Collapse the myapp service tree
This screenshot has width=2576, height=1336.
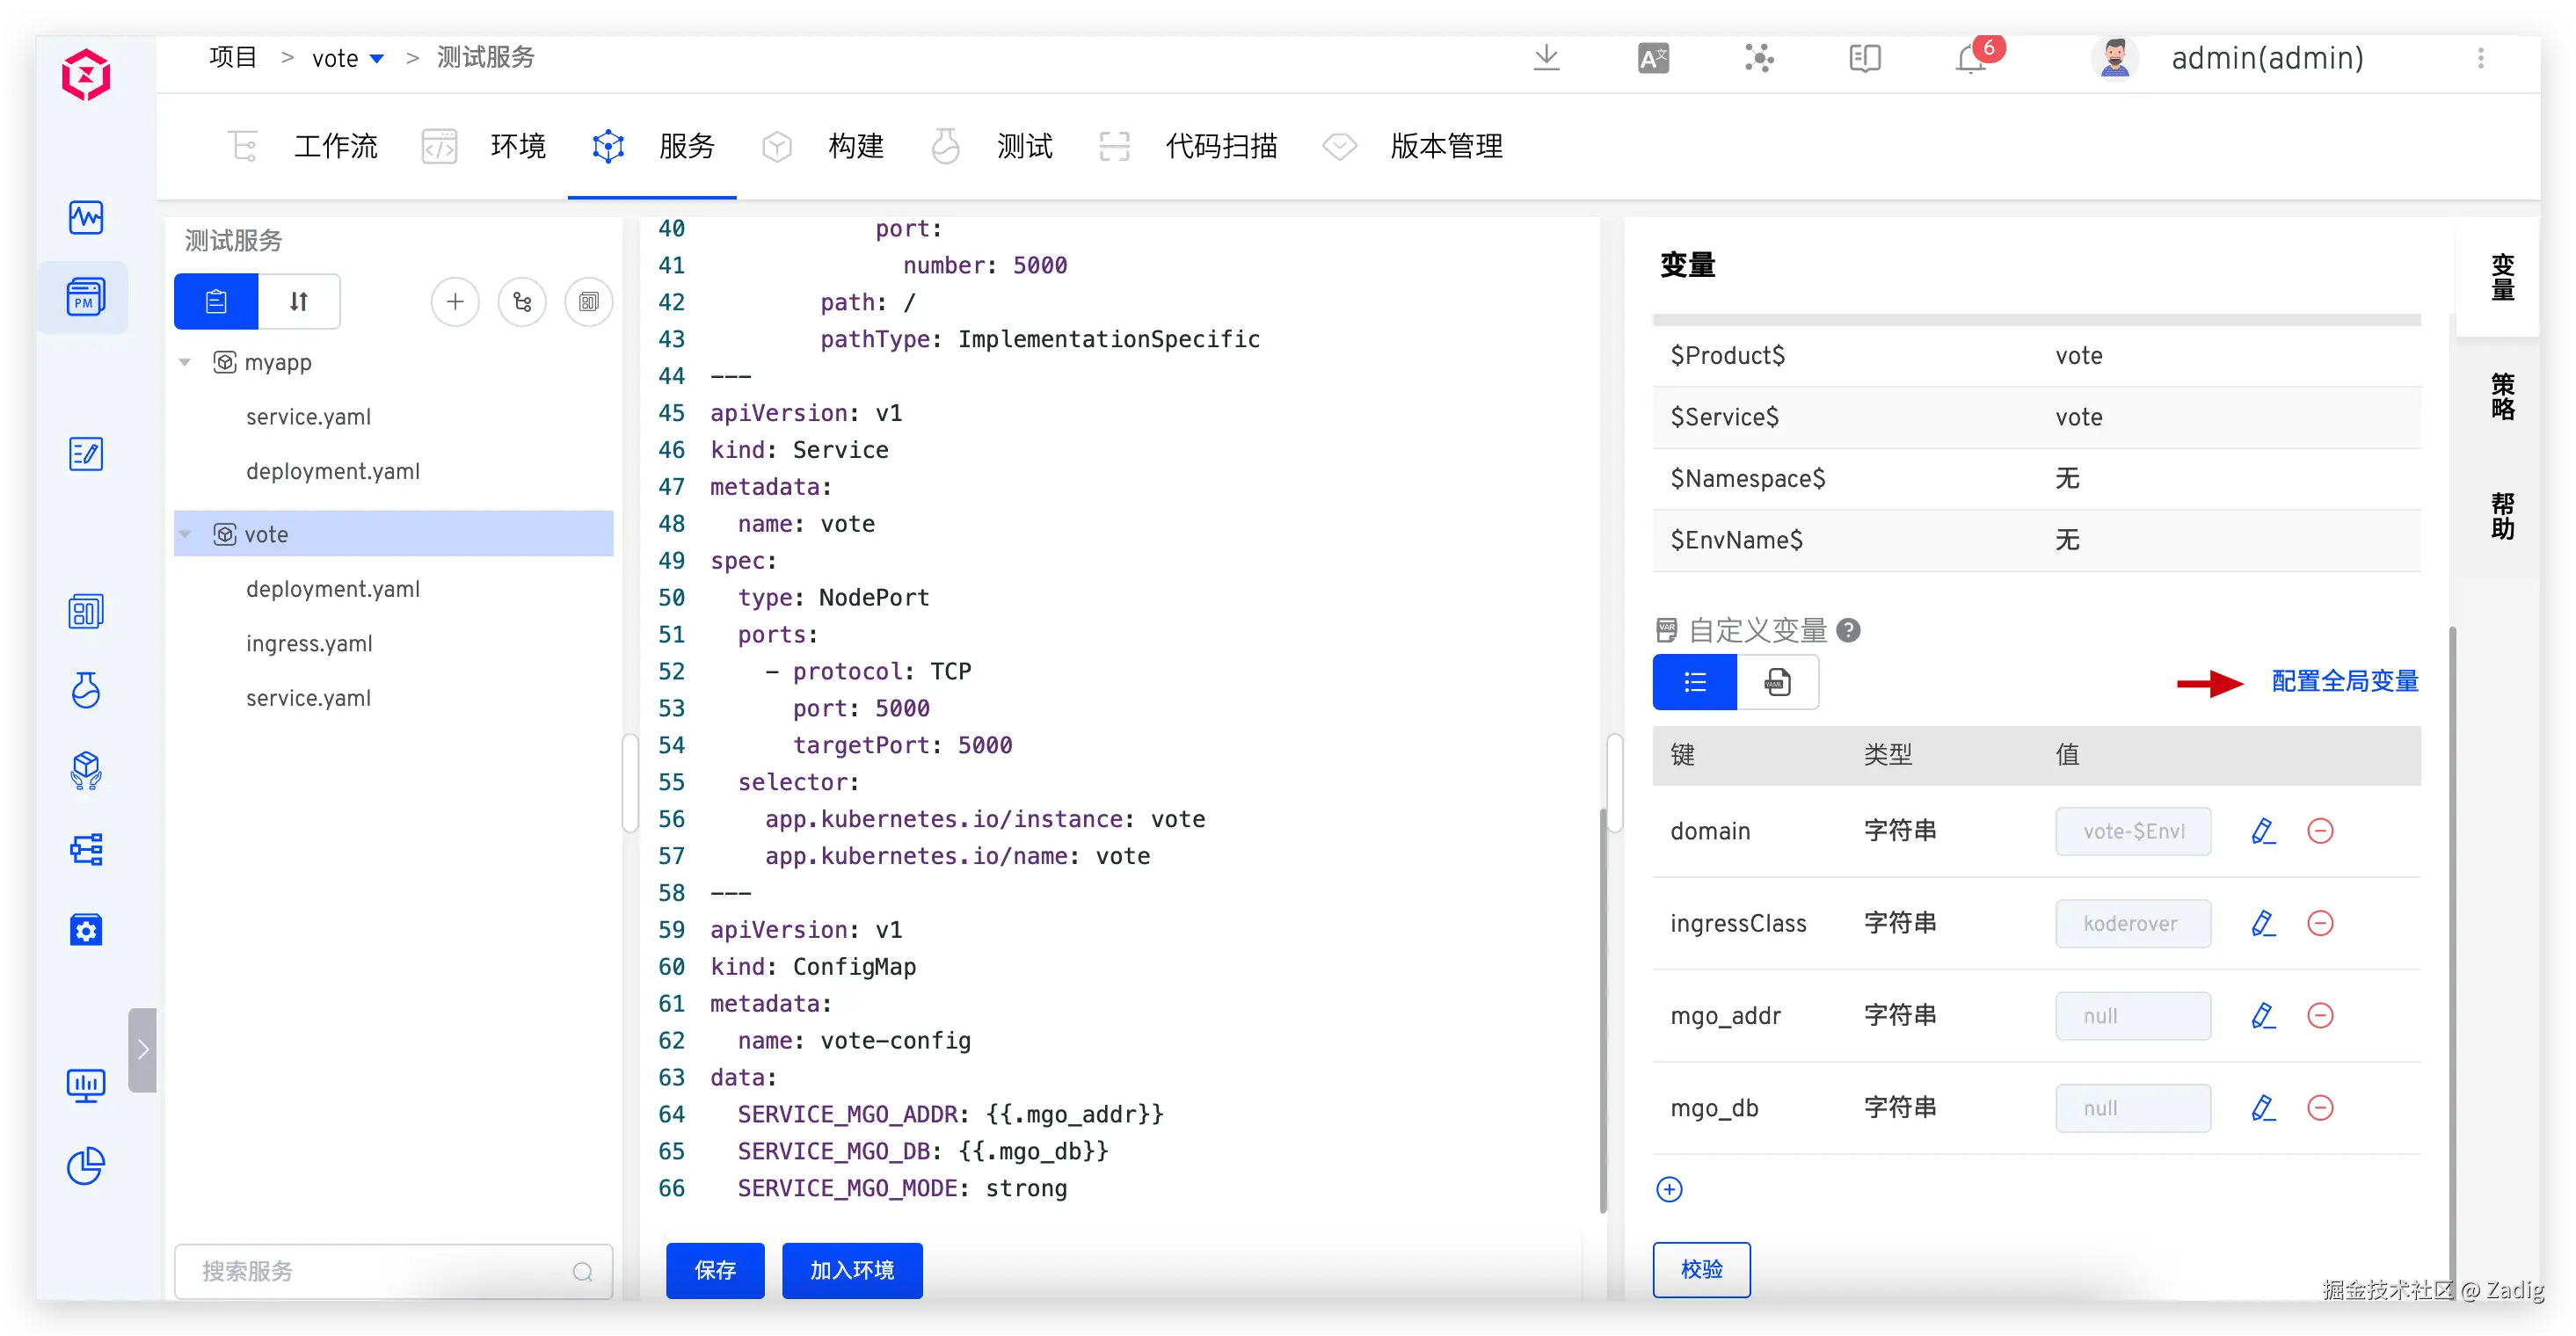[x=185, y=362]
